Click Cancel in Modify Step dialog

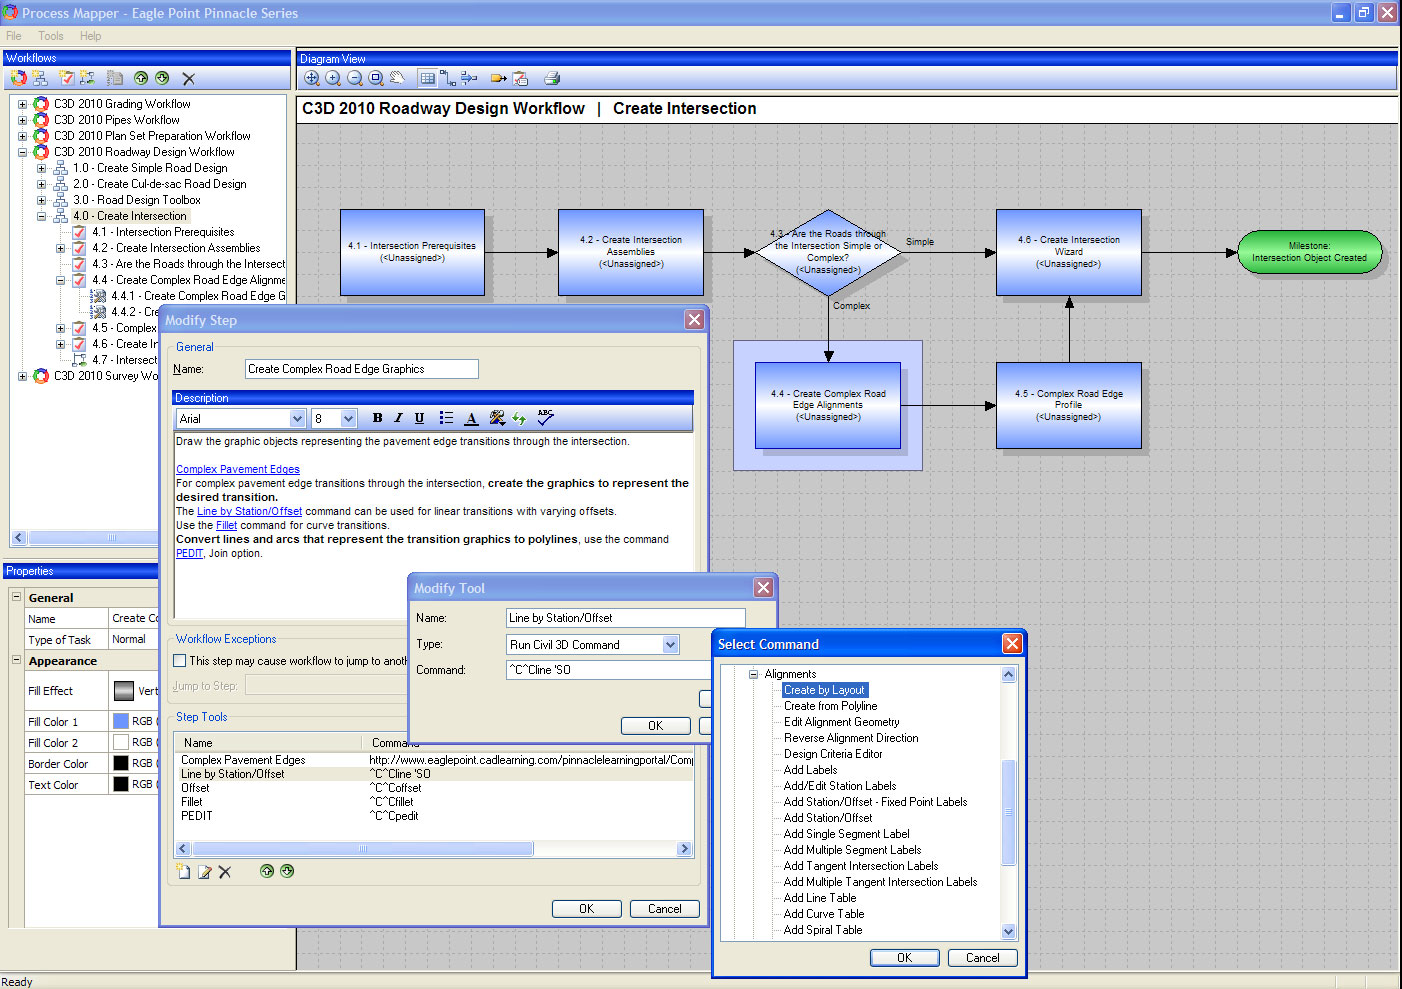point(664,909)
